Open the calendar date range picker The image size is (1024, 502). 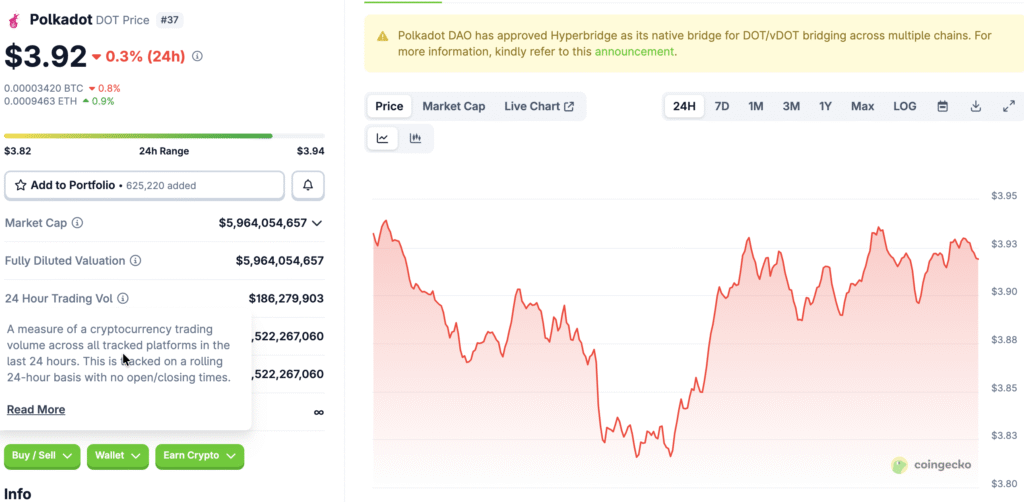coord(942,106)
